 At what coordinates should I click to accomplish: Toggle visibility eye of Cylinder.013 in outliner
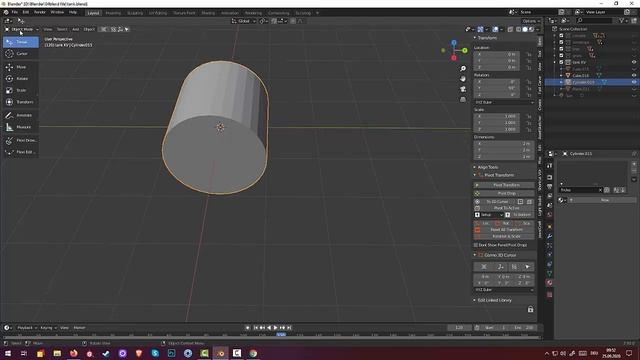point(634,82)
